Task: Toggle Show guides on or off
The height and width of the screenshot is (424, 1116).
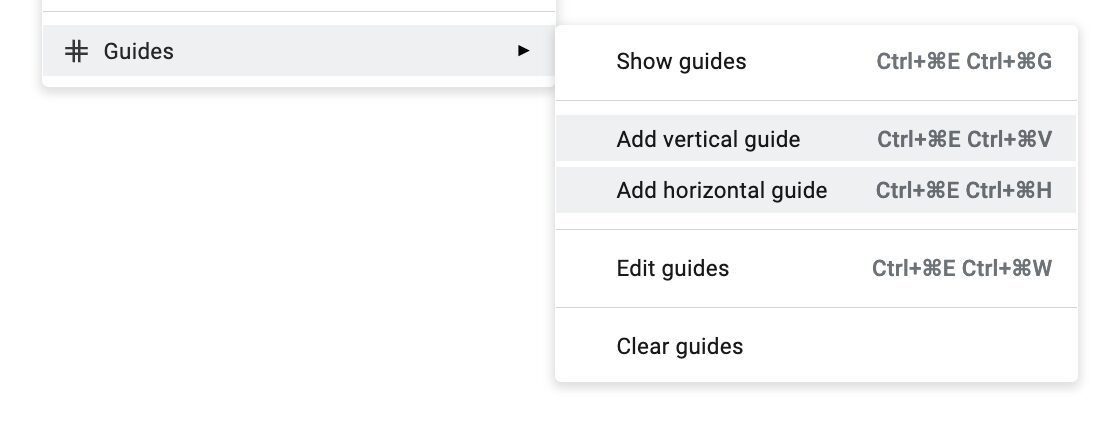Action: coord(816,62)
